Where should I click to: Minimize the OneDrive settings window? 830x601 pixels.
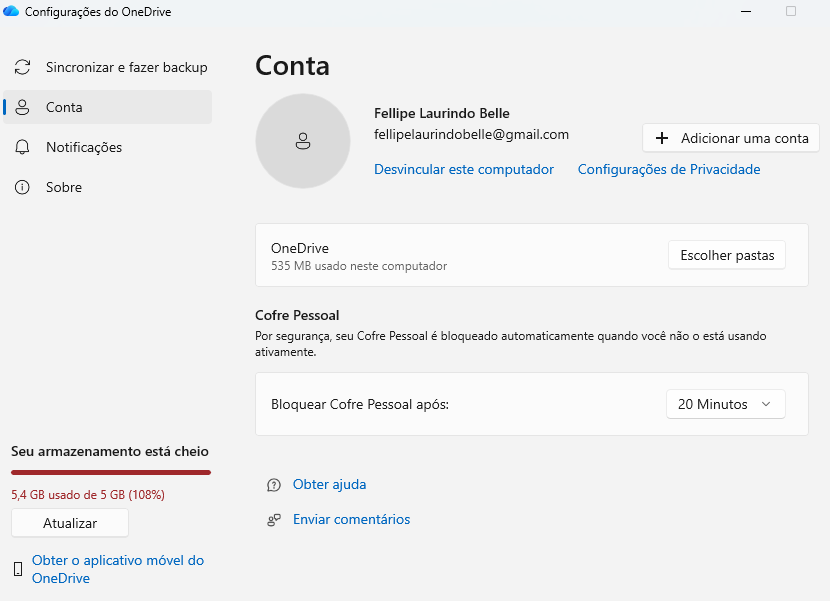pyautogui.click(x=746, y=11)
